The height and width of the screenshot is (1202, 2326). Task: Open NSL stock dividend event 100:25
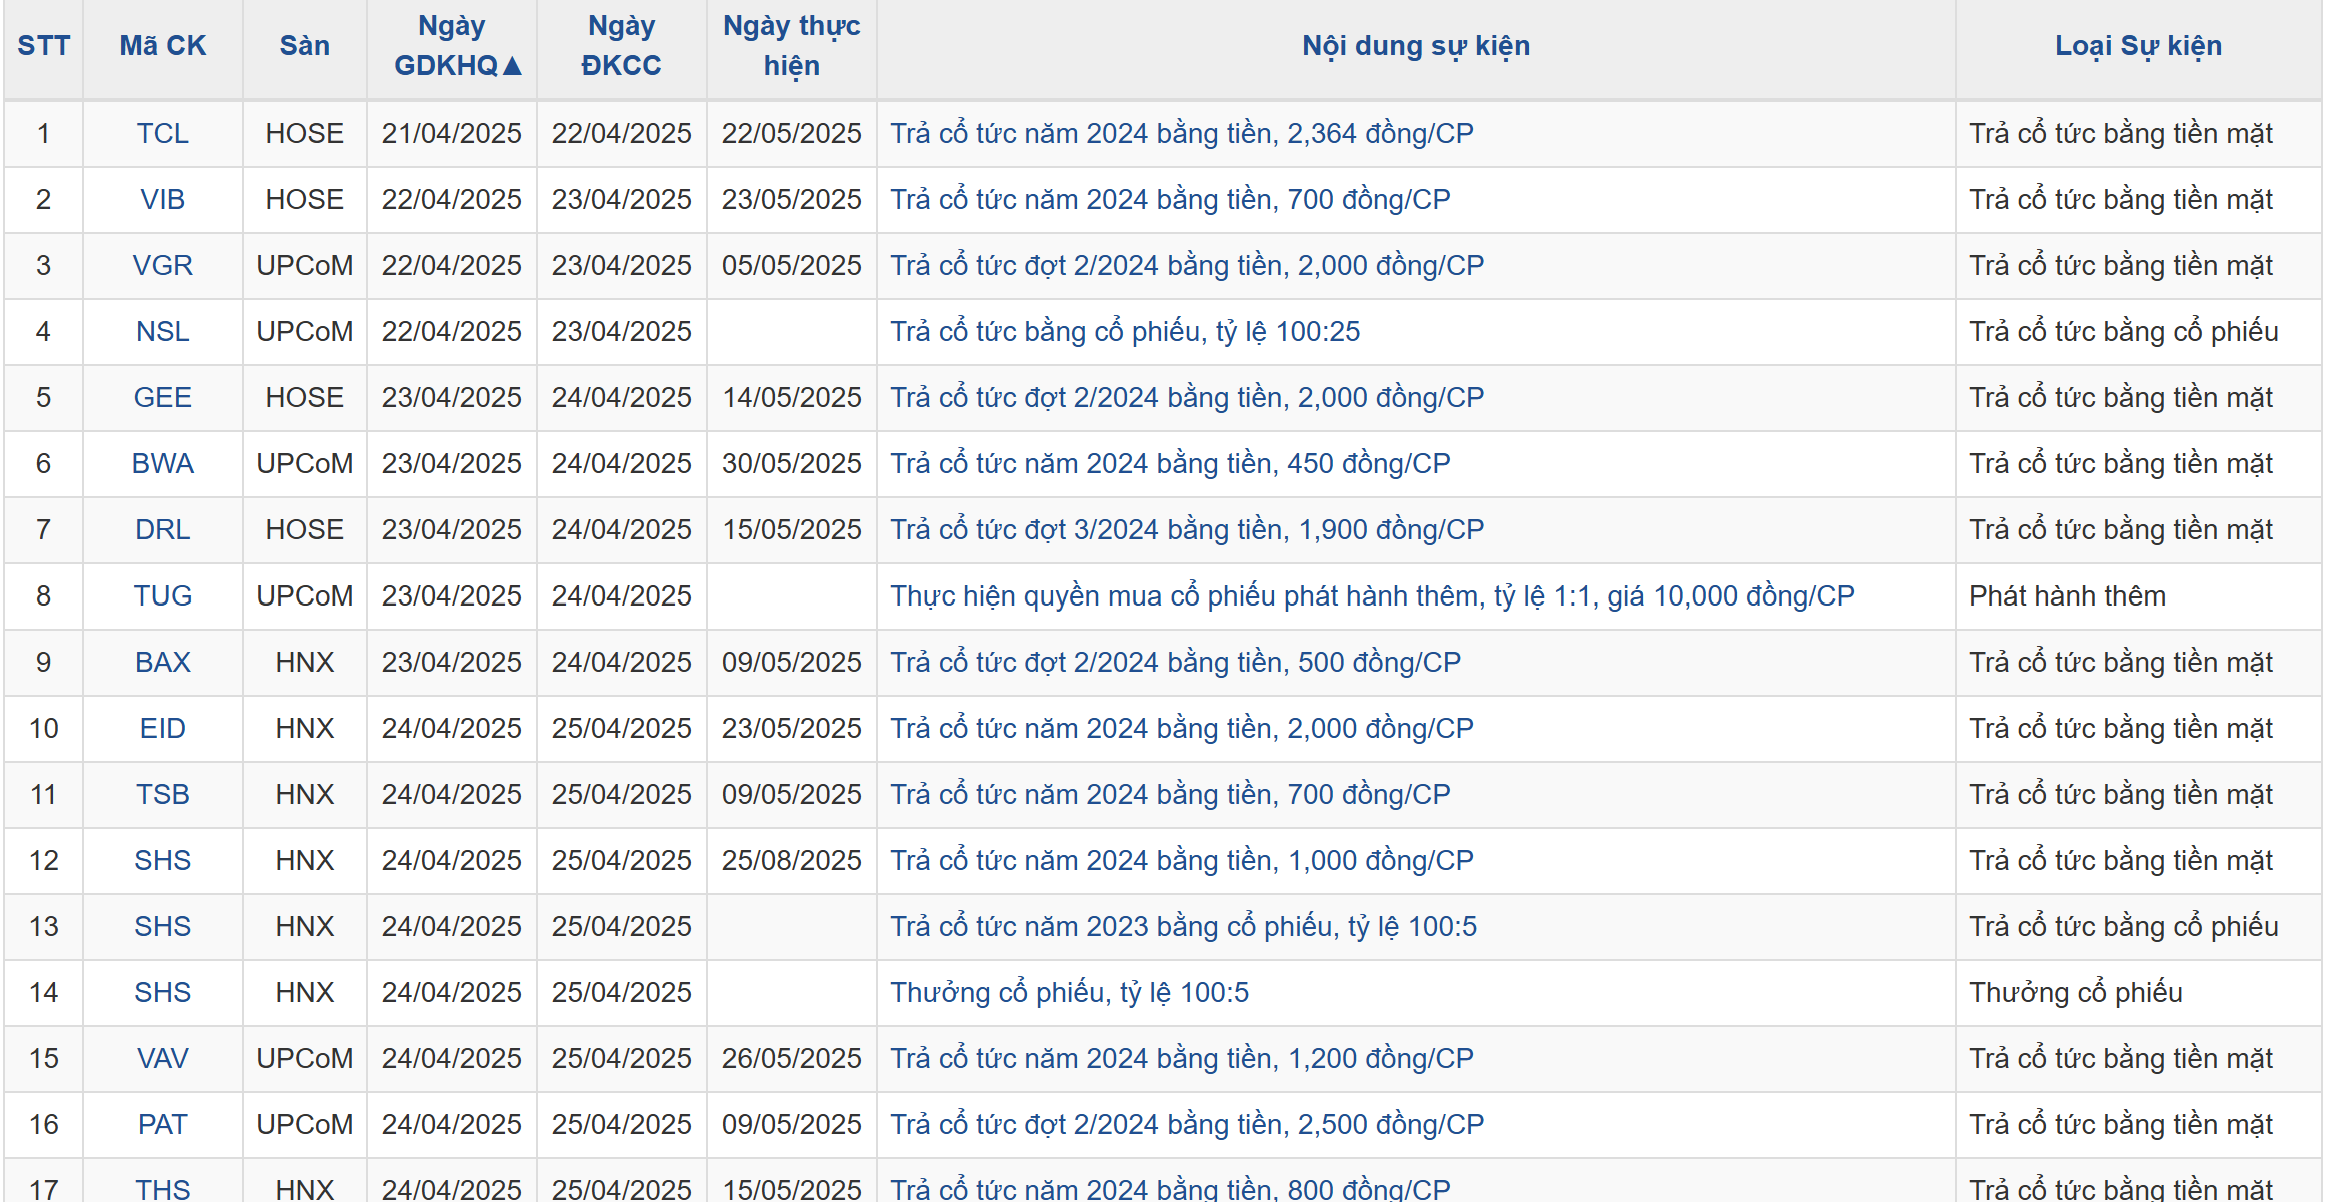tap(1125, 331)
